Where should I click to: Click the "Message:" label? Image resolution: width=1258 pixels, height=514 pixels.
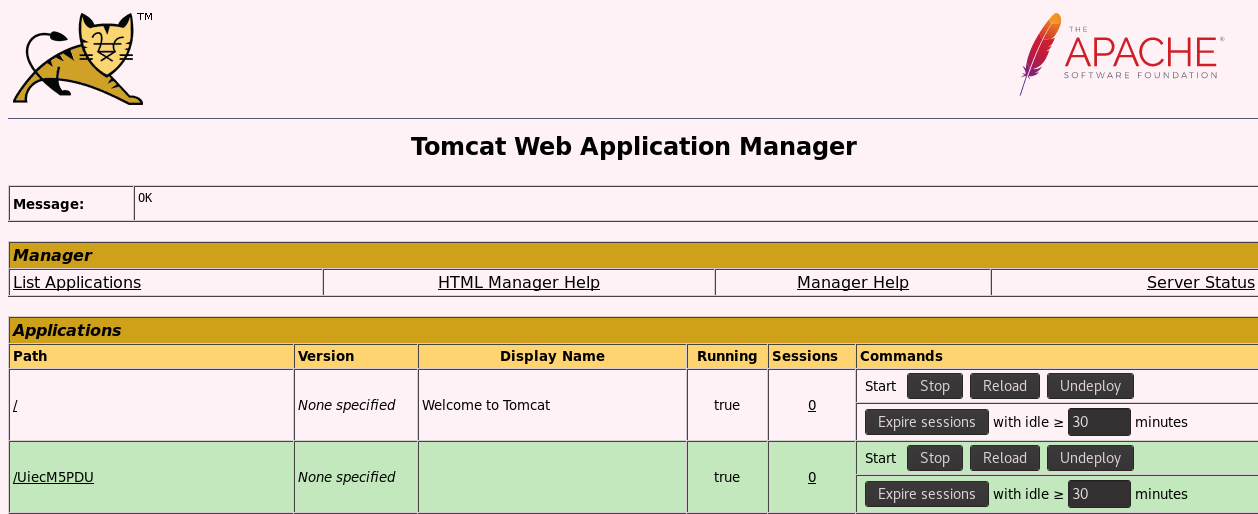(x=49, y=204)
